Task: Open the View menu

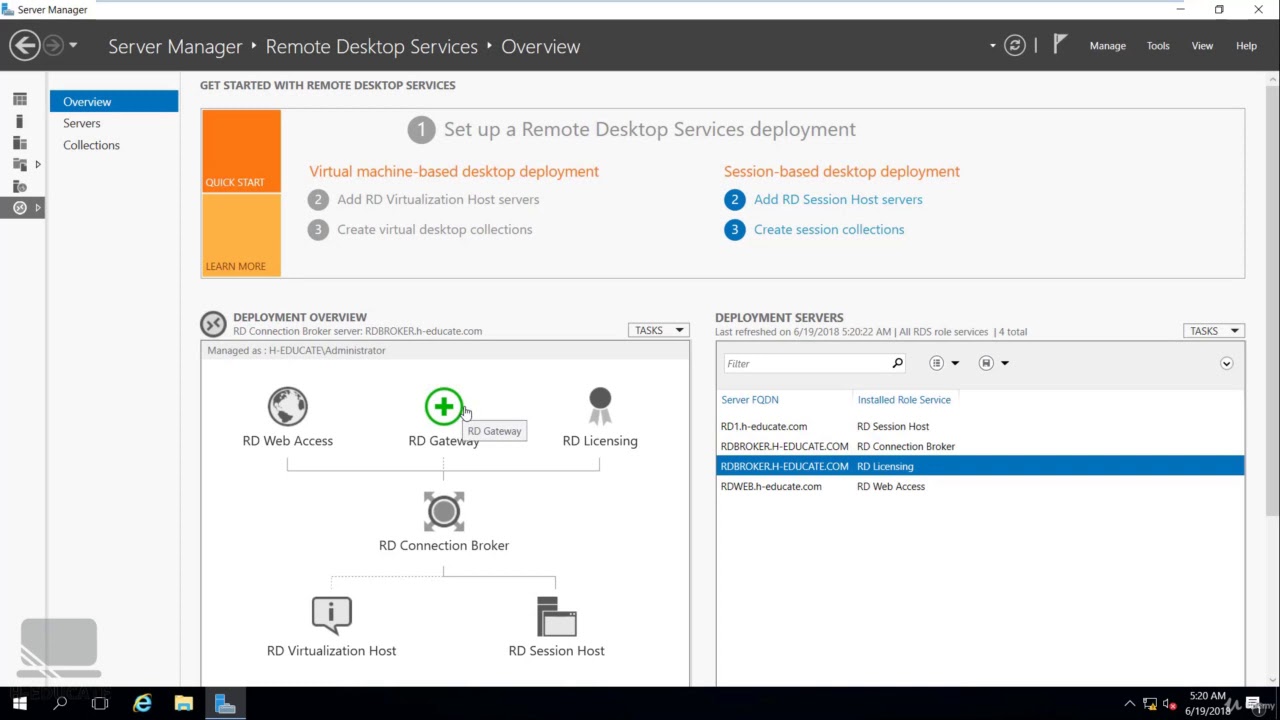Action: tap(1202, 46)
